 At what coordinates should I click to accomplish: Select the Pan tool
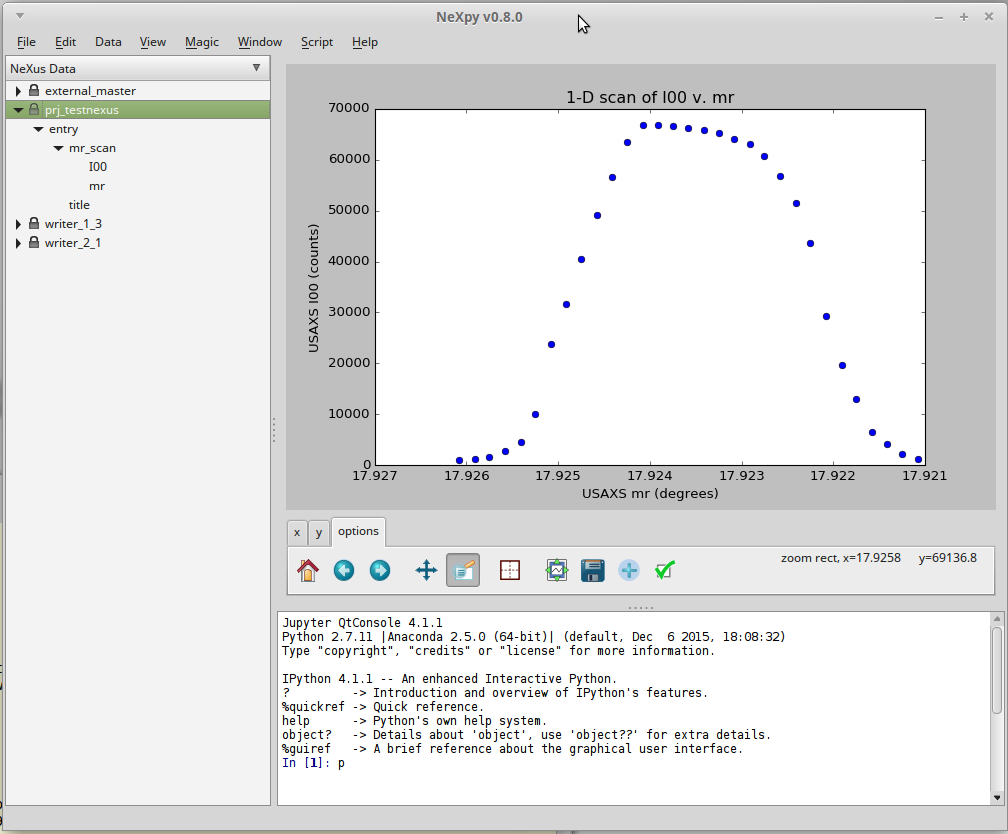pyautogui.click(x=425, y=570)
